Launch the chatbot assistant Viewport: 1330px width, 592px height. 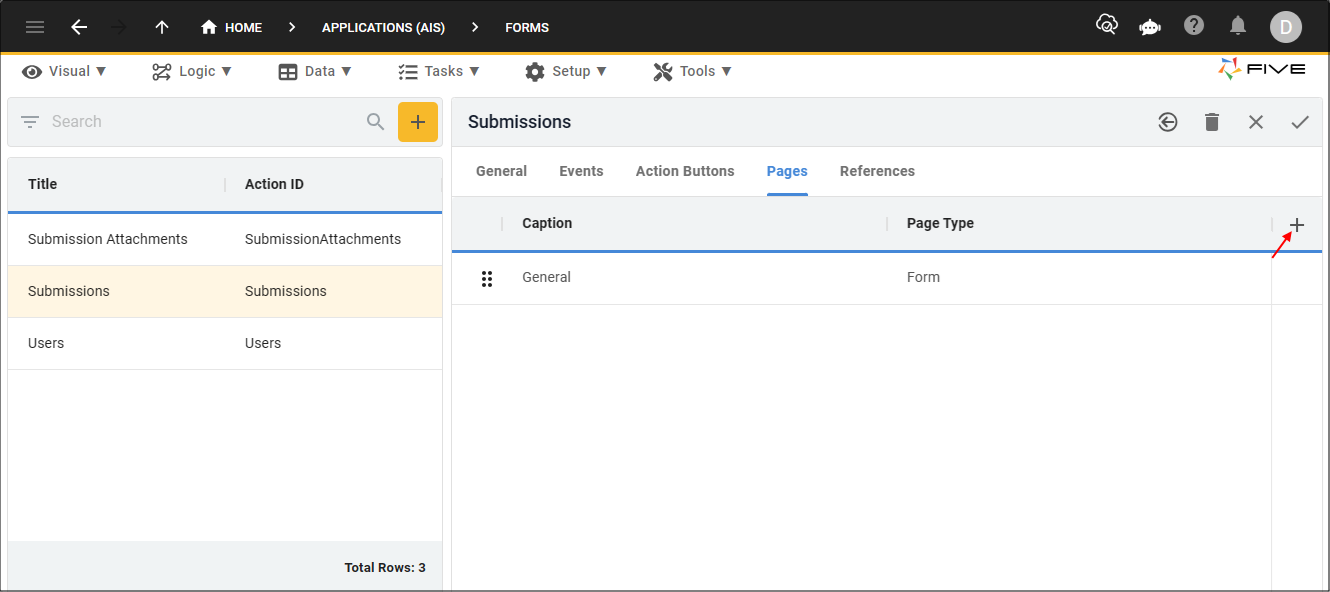pyautogui.click(x=1150, y=27)
